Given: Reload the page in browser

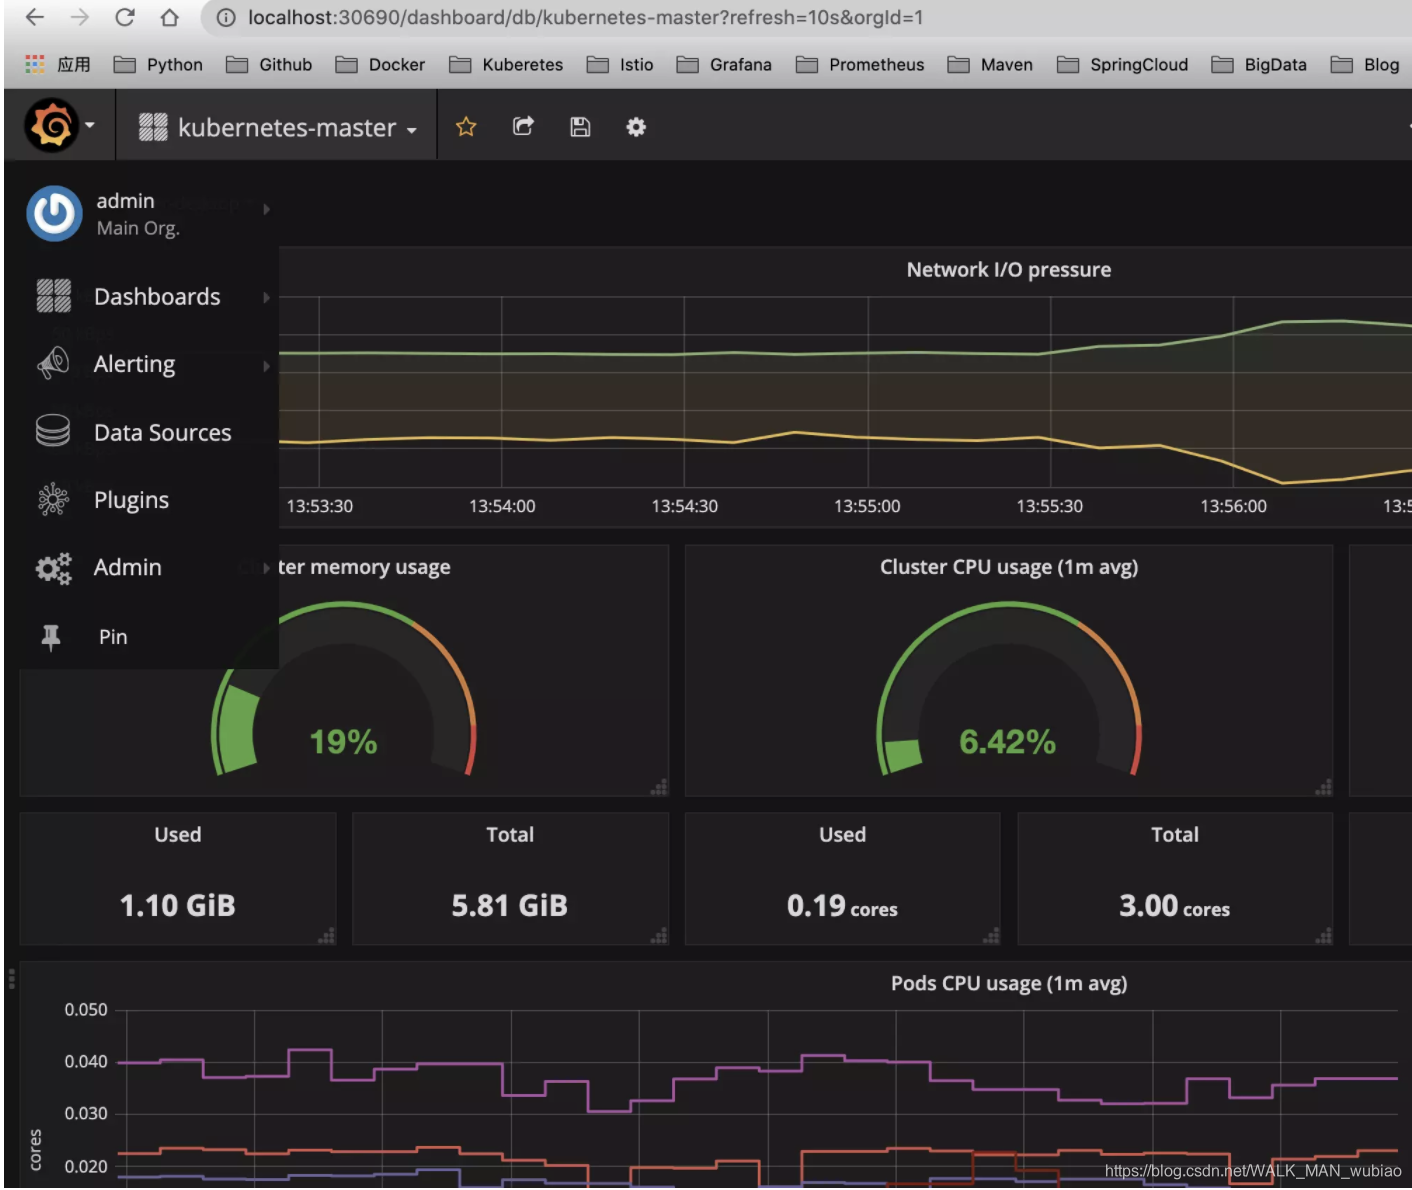Looking at the screenshot, I should [x=125, y=17].
